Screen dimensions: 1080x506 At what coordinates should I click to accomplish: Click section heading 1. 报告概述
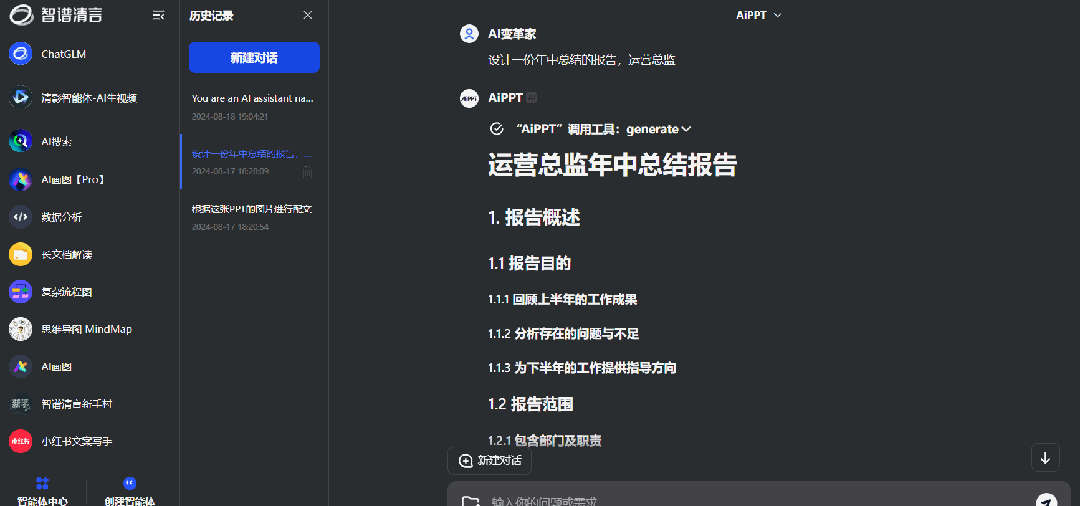coord(534,218)
